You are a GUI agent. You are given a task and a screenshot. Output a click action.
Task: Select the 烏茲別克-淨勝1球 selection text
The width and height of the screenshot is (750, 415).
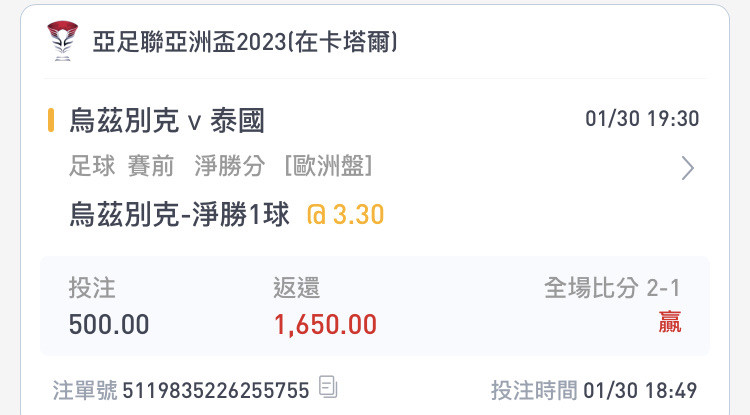179,214
